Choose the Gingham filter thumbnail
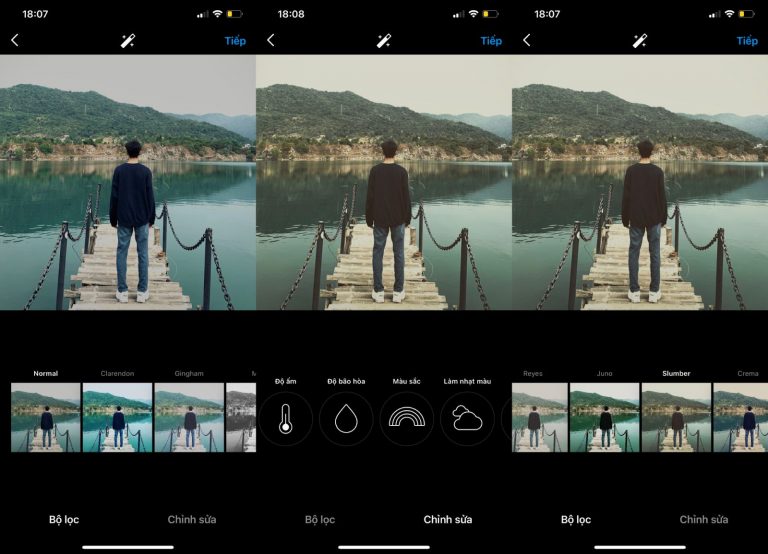768x554 pixels. pyautogui.click(x=189, y=417)
